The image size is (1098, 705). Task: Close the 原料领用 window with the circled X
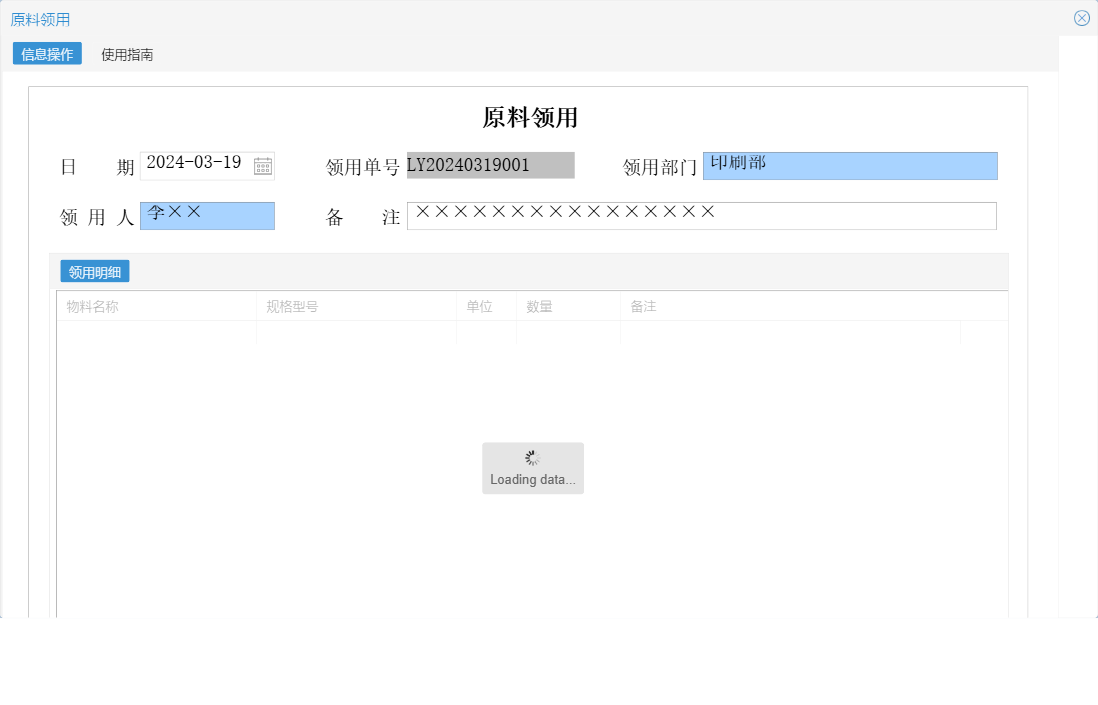(x=1081, y=17)
